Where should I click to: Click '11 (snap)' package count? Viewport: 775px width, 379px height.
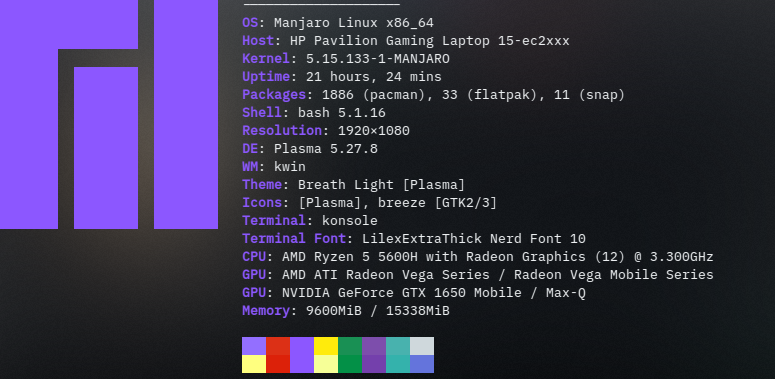pos(589,95)
